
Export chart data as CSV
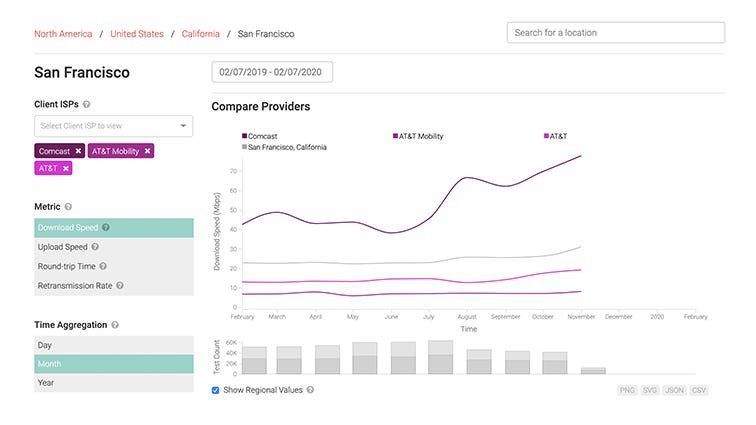click(699, 390)
